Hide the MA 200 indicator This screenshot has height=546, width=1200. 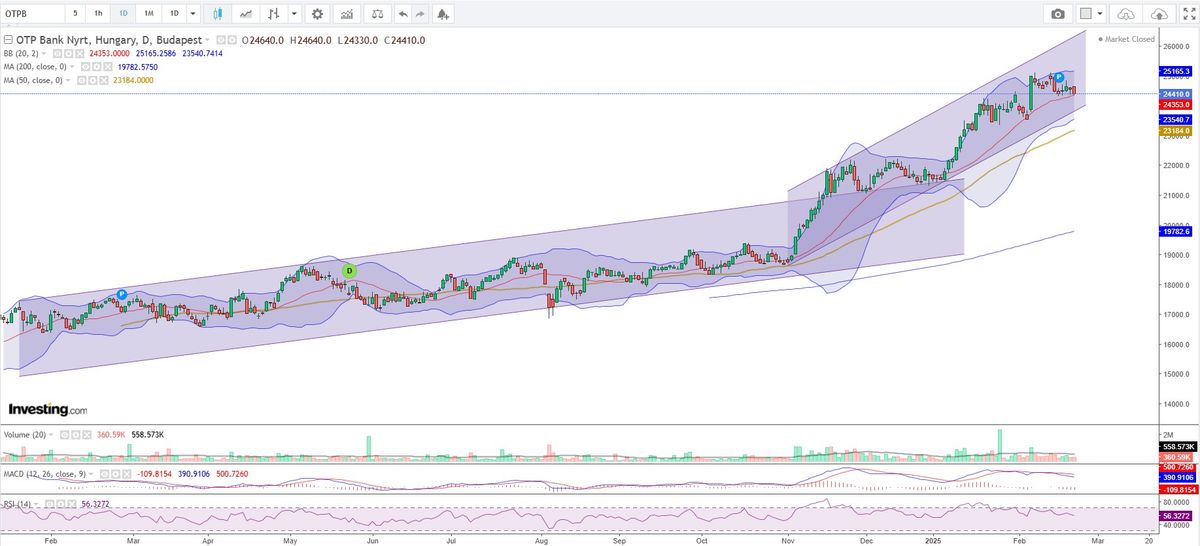tap(85, 67)
